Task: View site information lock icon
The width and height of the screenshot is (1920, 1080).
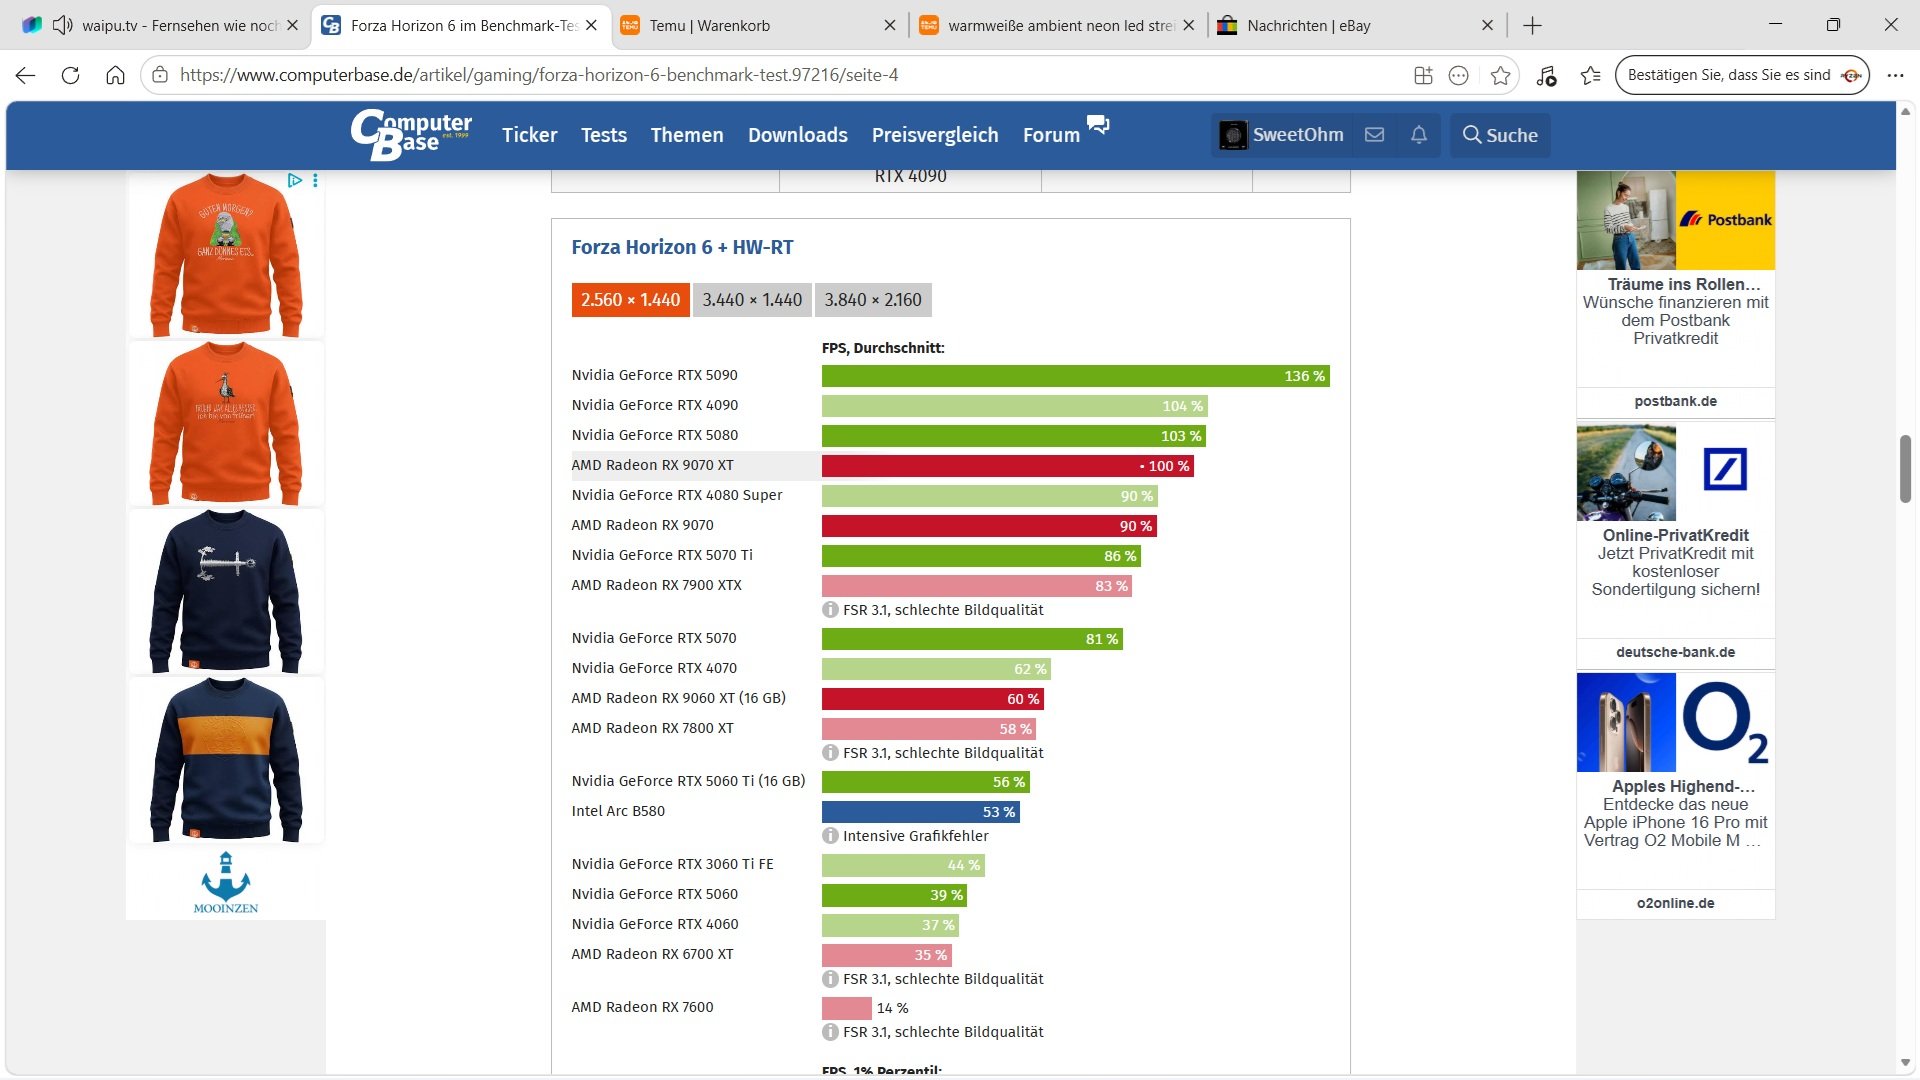Action: tap(160, 75)
